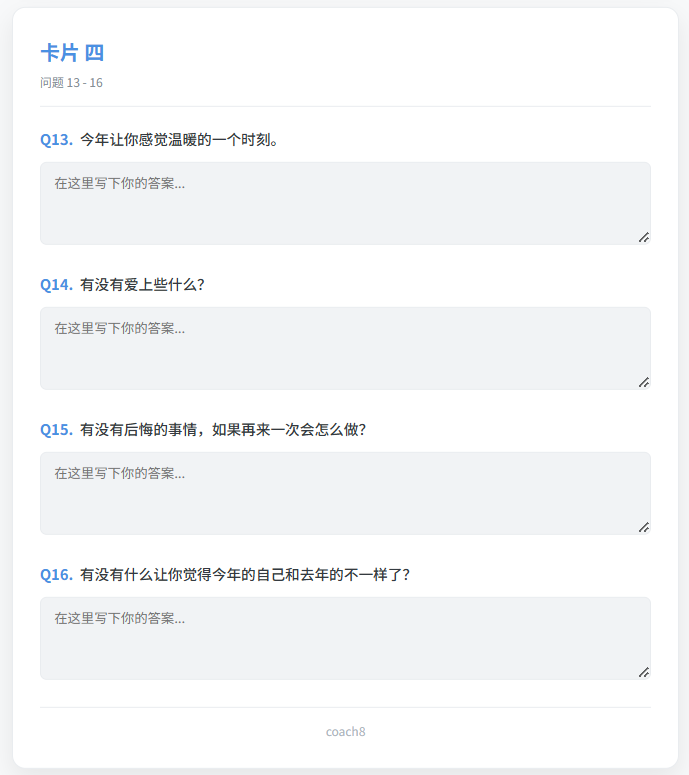Click the Q16 answer box resize handle
The width and height of the screenshot is (689, 775).
pos(644,672)
